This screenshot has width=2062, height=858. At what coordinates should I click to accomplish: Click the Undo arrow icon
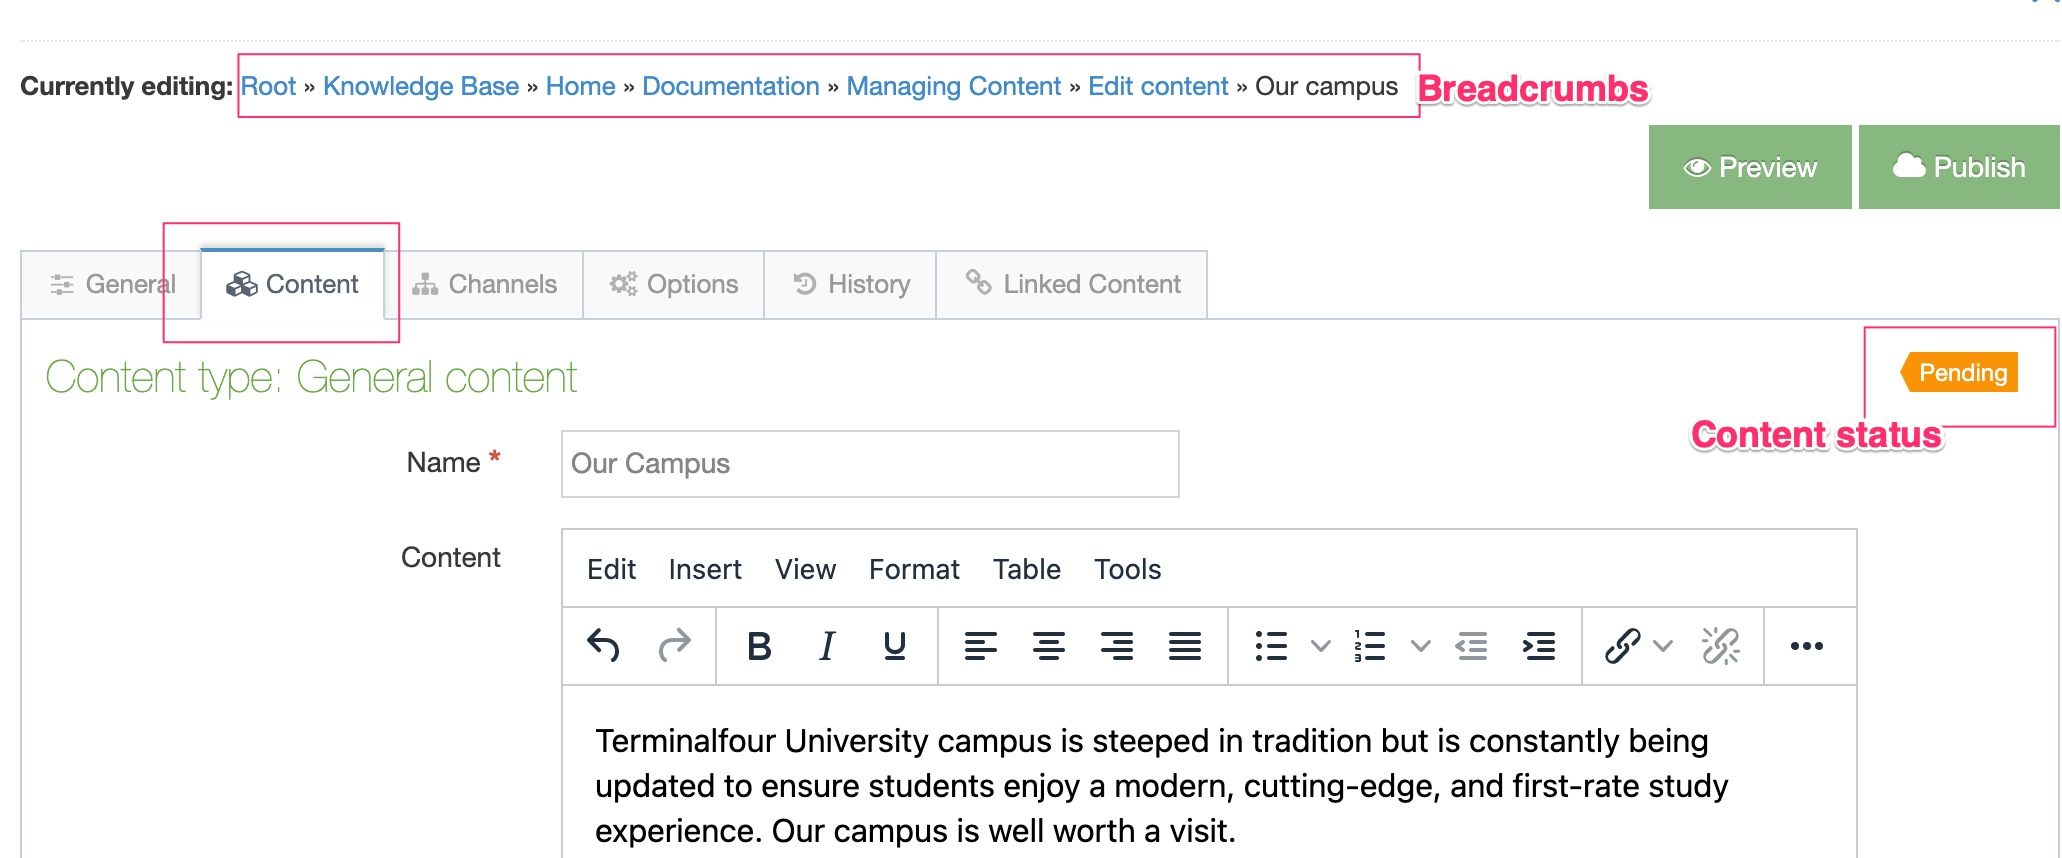point(603,646)
